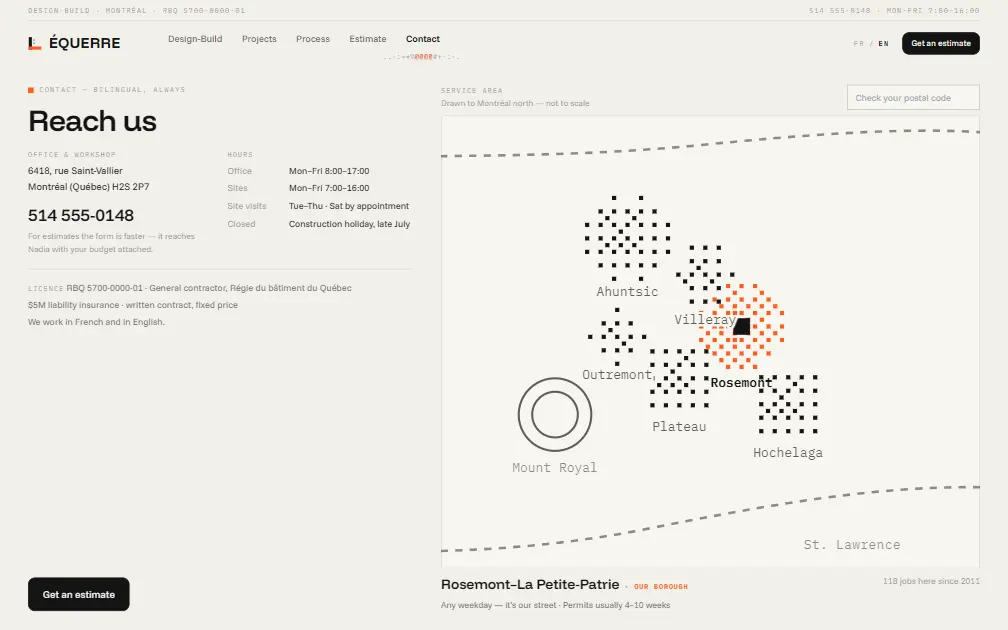Click the Outremont map label

pyautogui.click(x=617, y=375)
